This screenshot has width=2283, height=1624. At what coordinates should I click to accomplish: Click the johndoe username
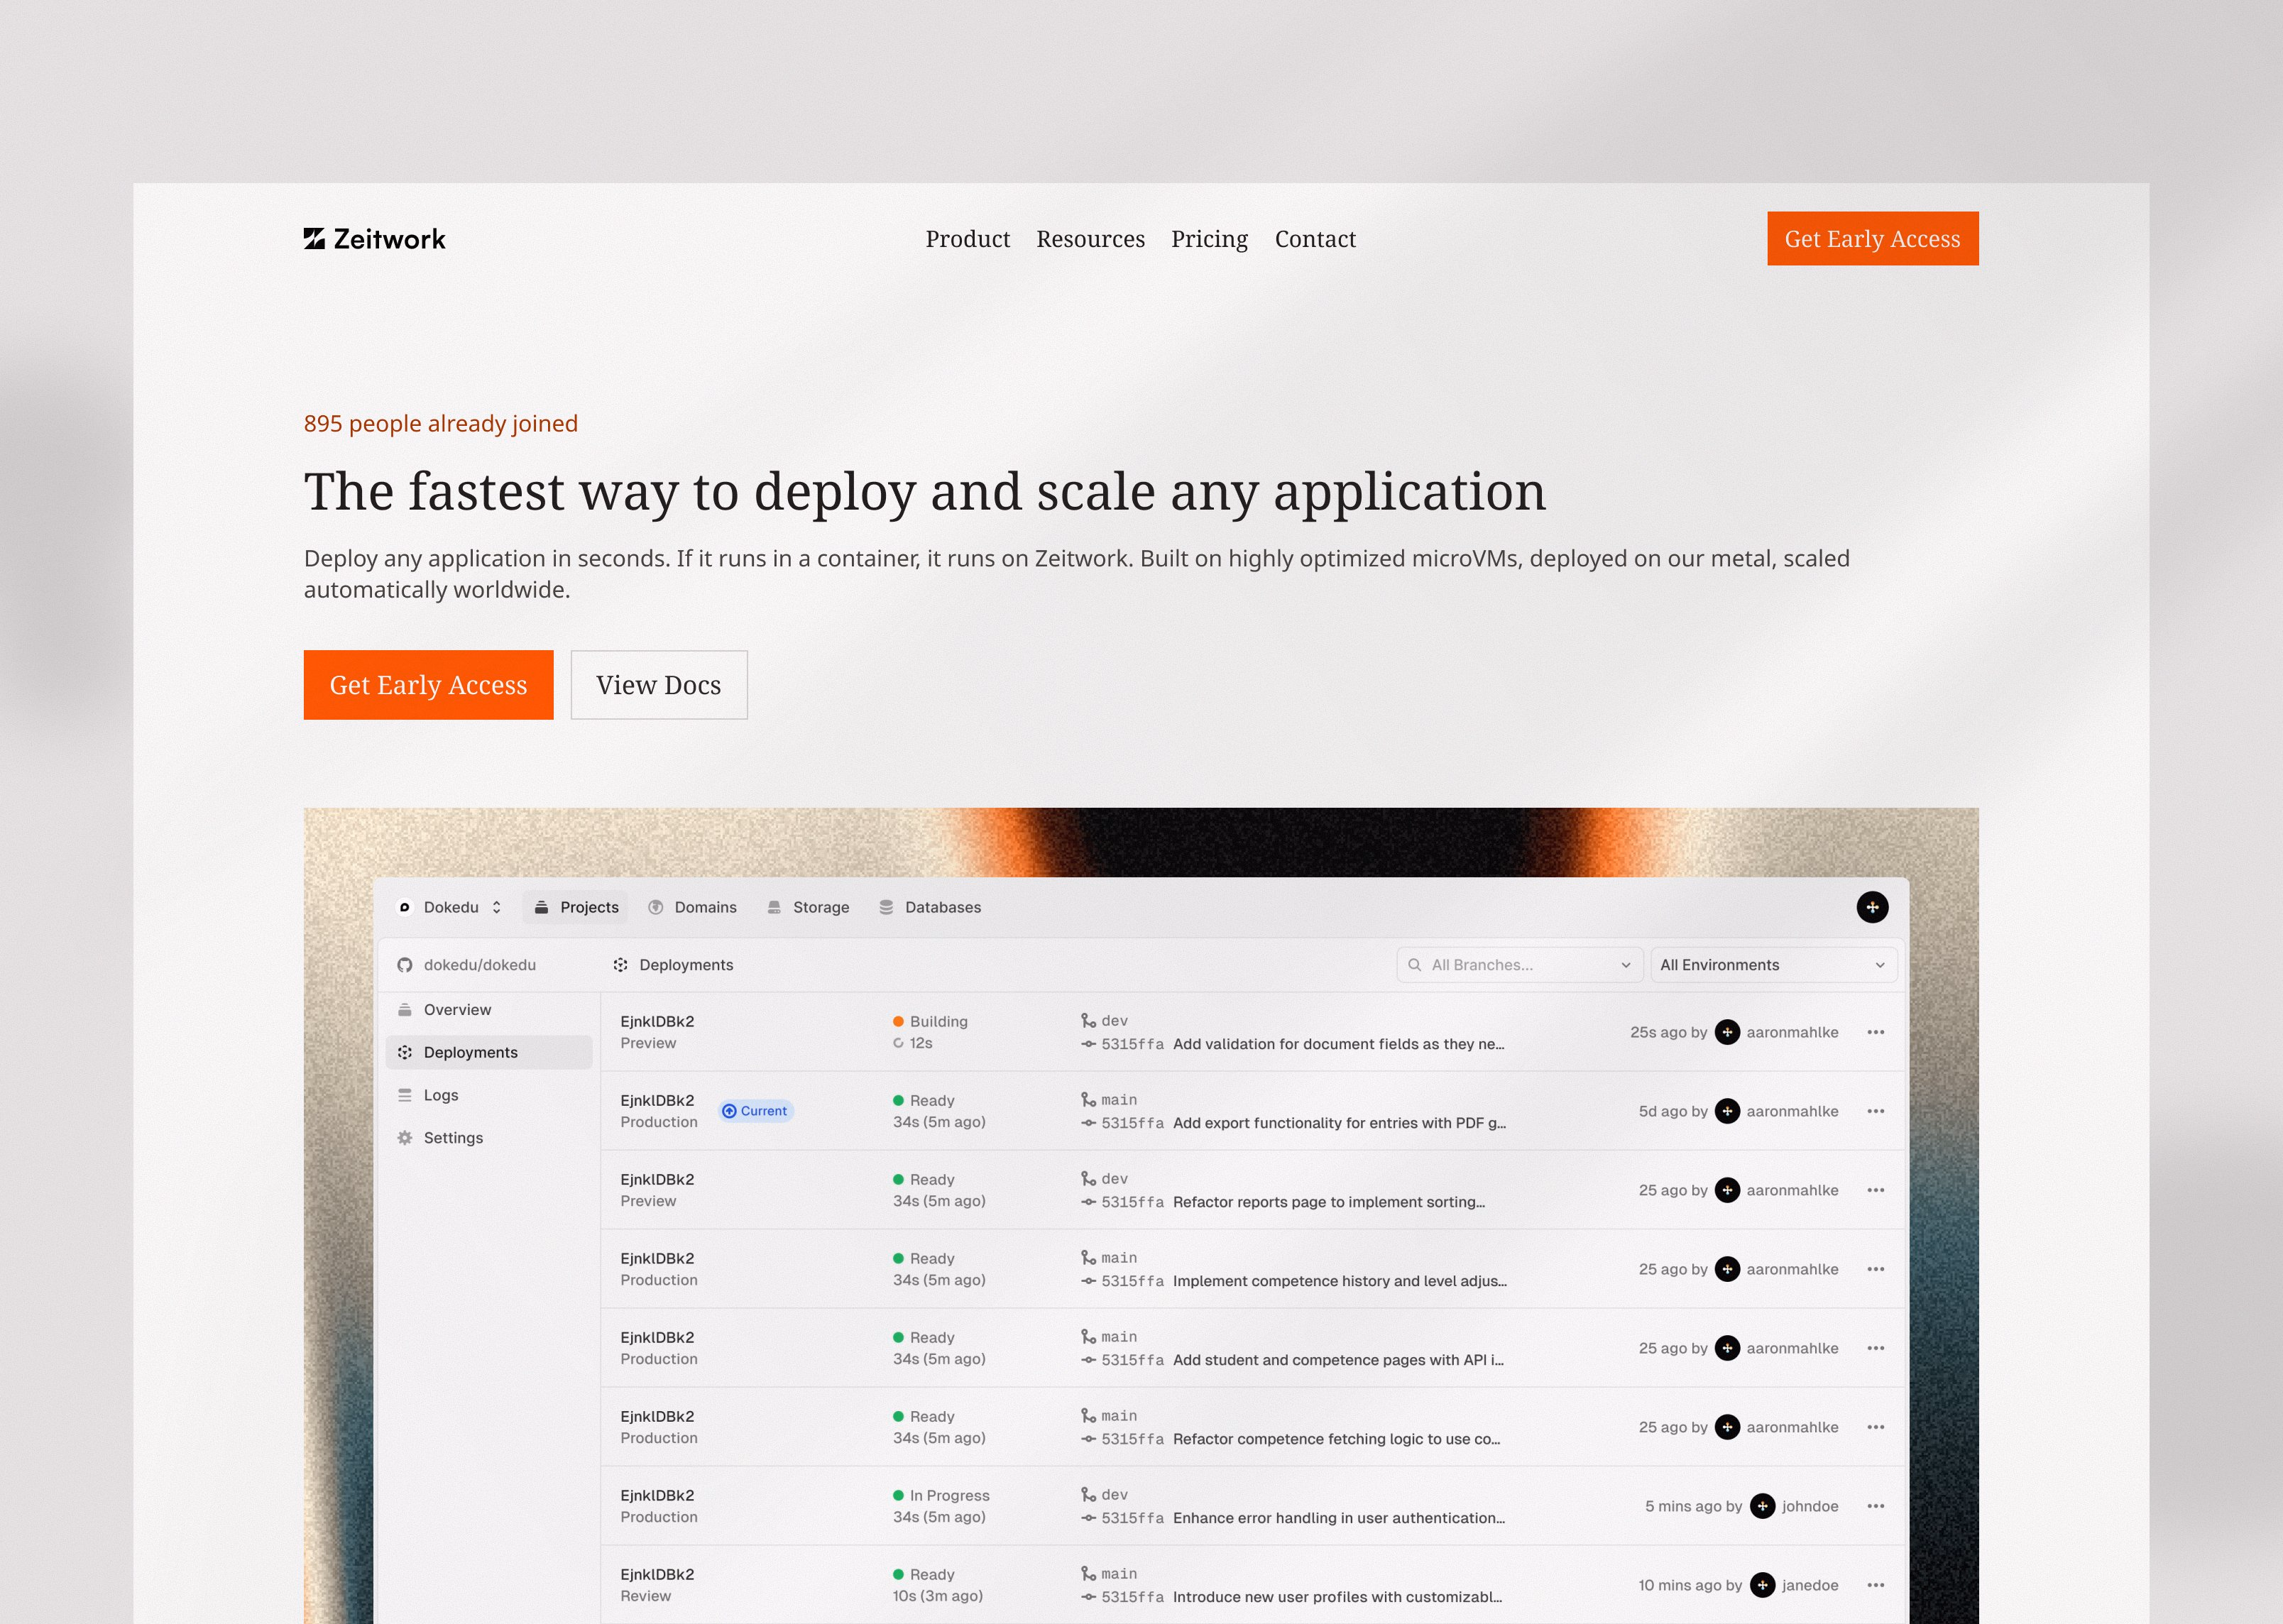(1810, 1506)
